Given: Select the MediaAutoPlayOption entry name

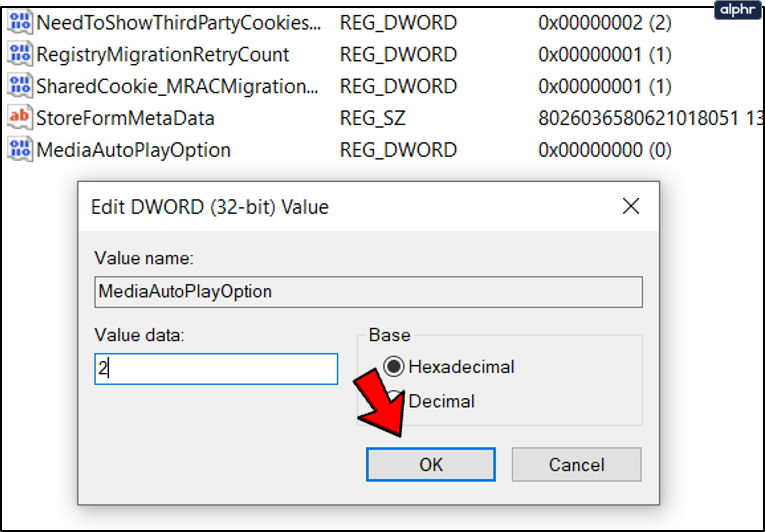Looking at the screenshot, I should click(x=133, y=150).
